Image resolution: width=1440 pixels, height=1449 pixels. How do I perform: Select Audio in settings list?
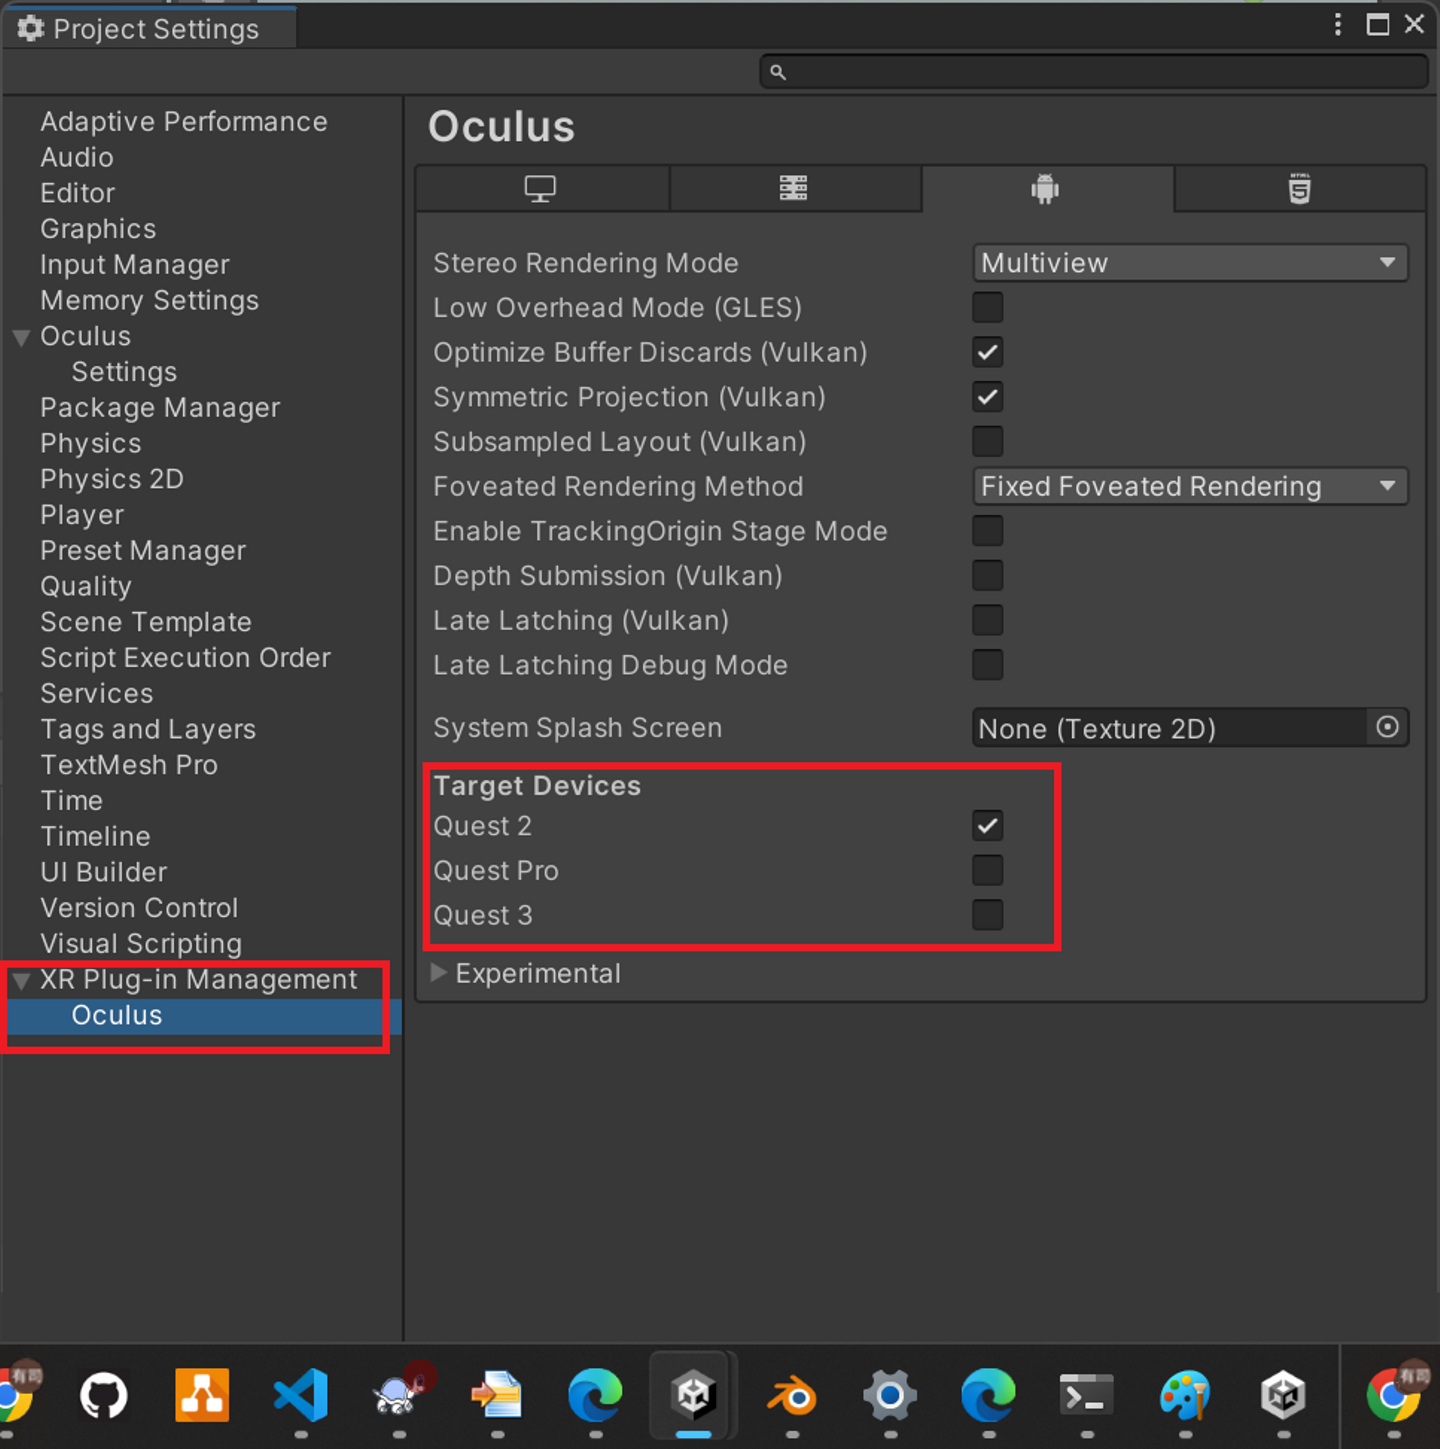(x=77, y=157)
